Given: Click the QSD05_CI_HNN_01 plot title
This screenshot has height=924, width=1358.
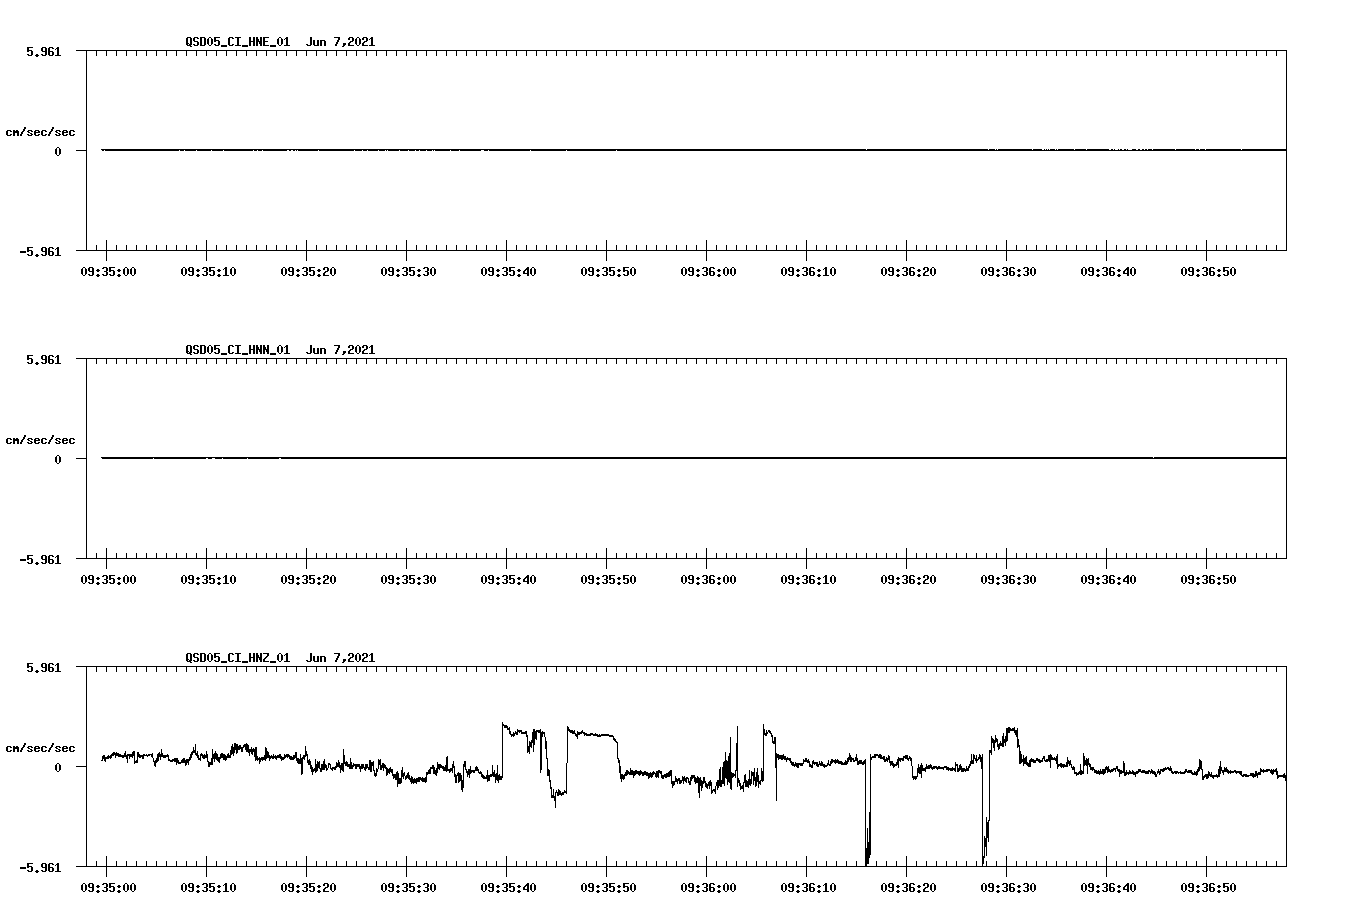Looking at the screenshot, I should (238, 350).
